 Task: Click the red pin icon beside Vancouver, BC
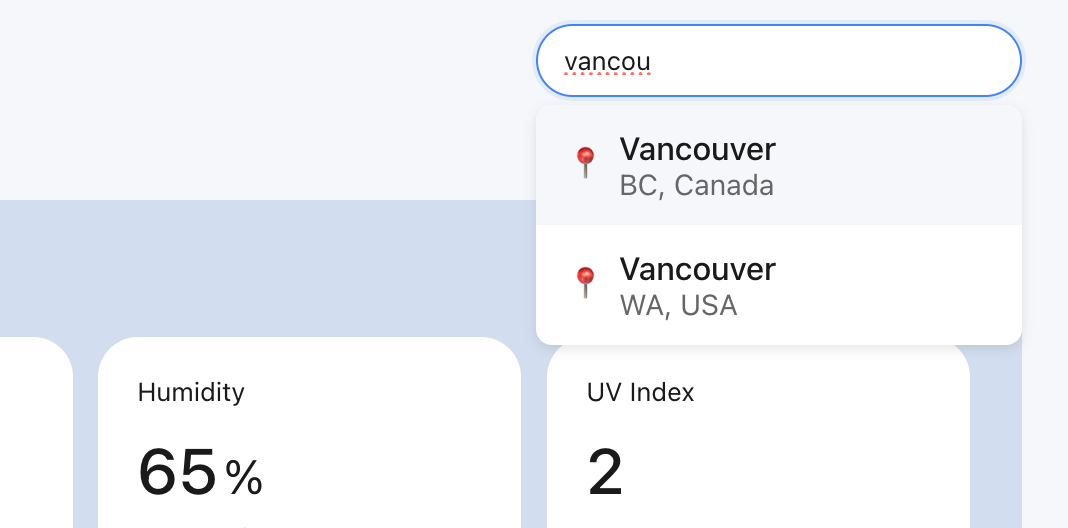coord(585,163)
